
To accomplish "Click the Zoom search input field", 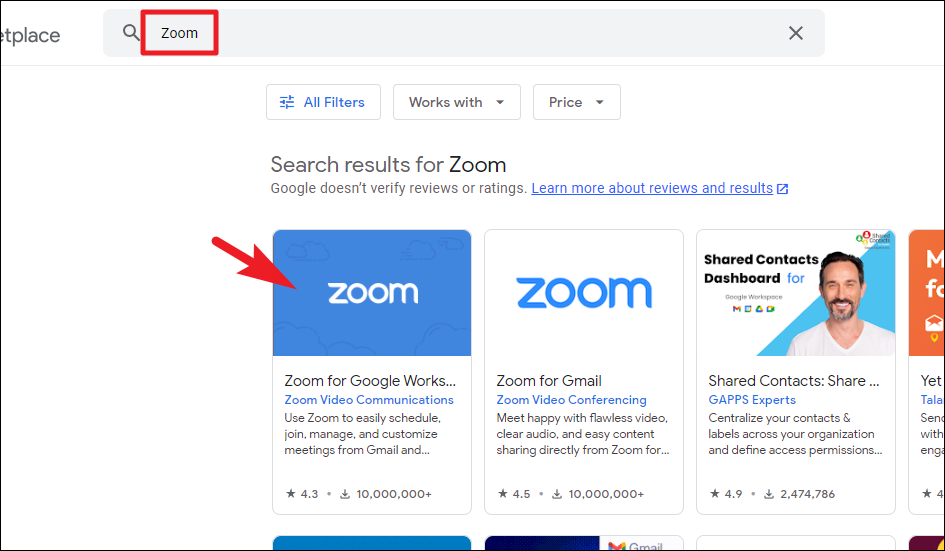I will (464, 33).
